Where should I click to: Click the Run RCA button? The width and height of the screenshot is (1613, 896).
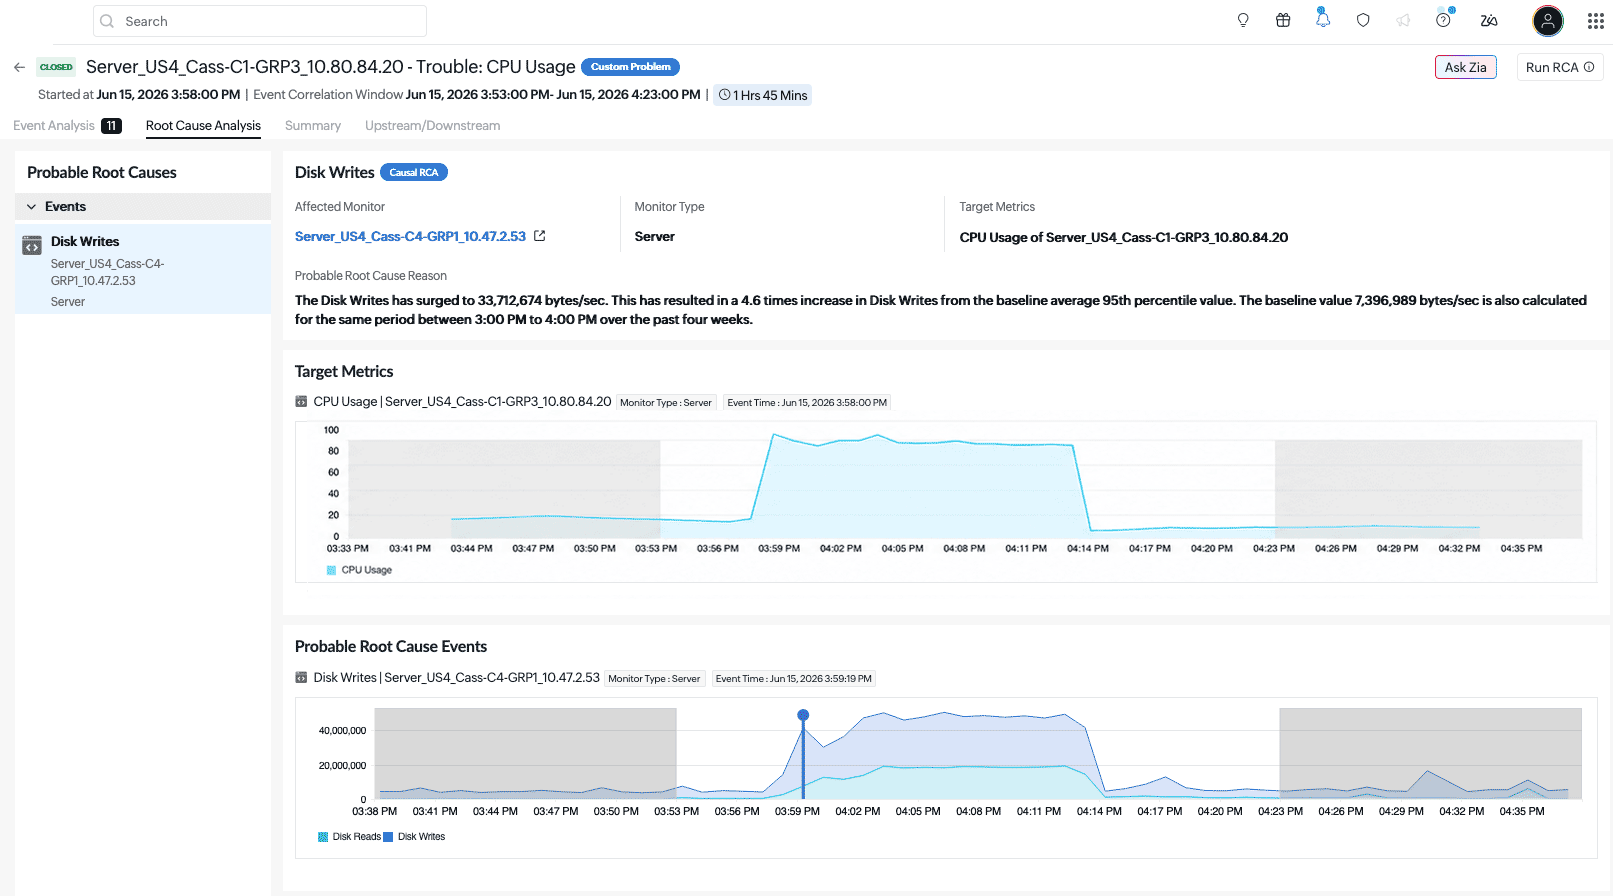[1560, 67]
